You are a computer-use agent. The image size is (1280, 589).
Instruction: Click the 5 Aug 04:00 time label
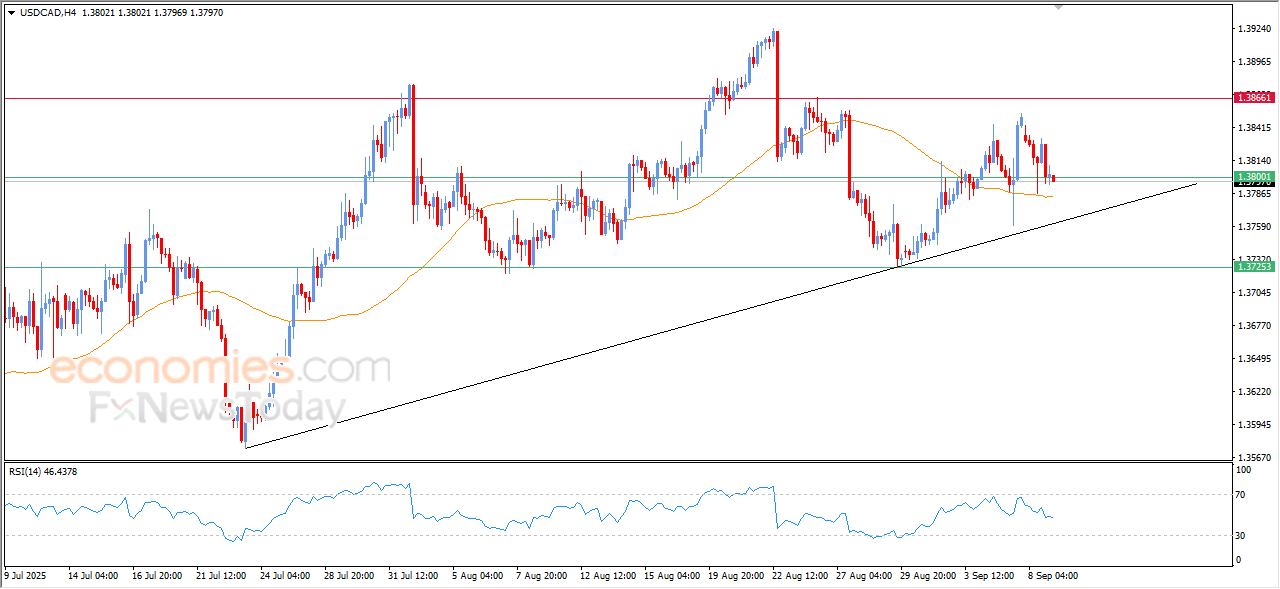pyautogui.click(x=476, y=576)
